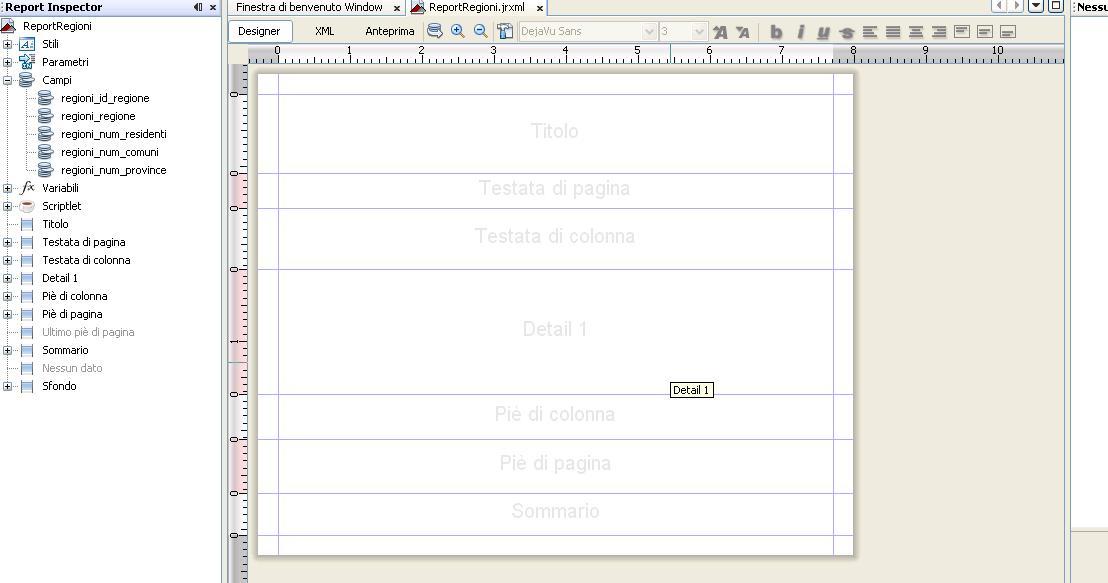Screen dimensions: 1108x583
Task: Align text to middle vertically
Action: click(985, 32)
